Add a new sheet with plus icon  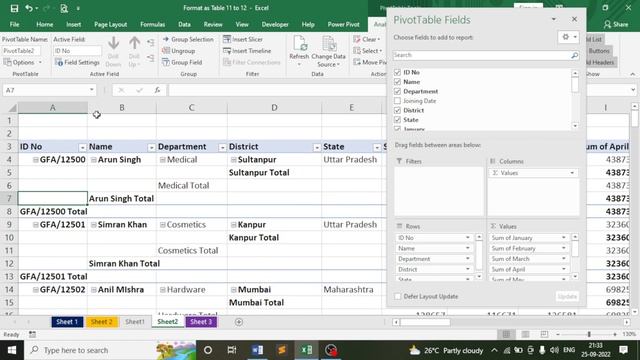[x=239, y=322]
